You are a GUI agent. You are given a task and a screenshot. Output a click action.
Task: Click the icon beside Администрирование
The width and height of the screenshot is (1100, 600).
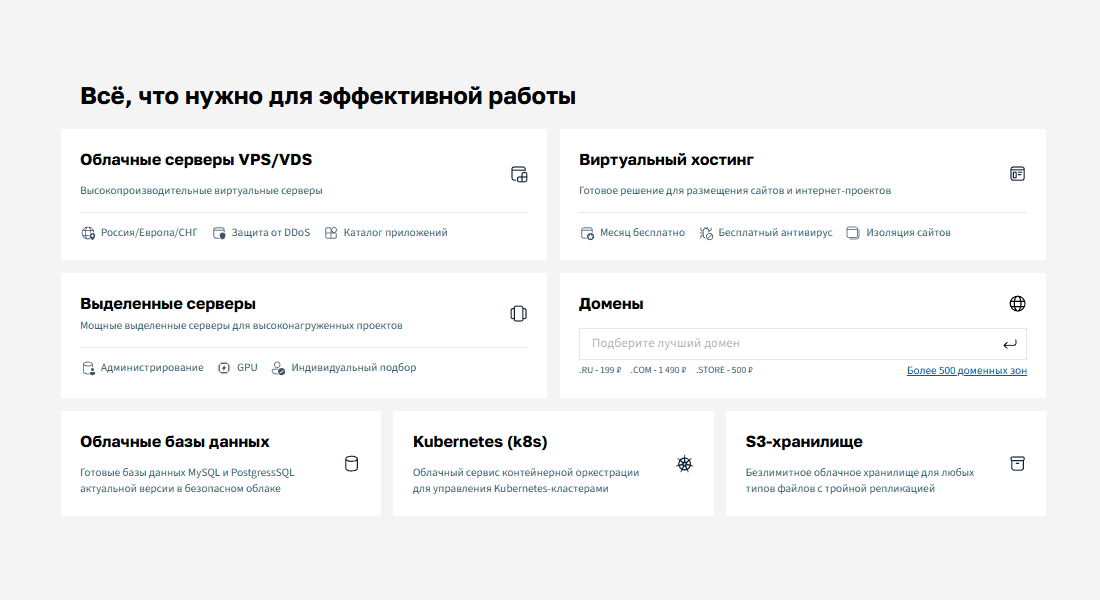88,368
